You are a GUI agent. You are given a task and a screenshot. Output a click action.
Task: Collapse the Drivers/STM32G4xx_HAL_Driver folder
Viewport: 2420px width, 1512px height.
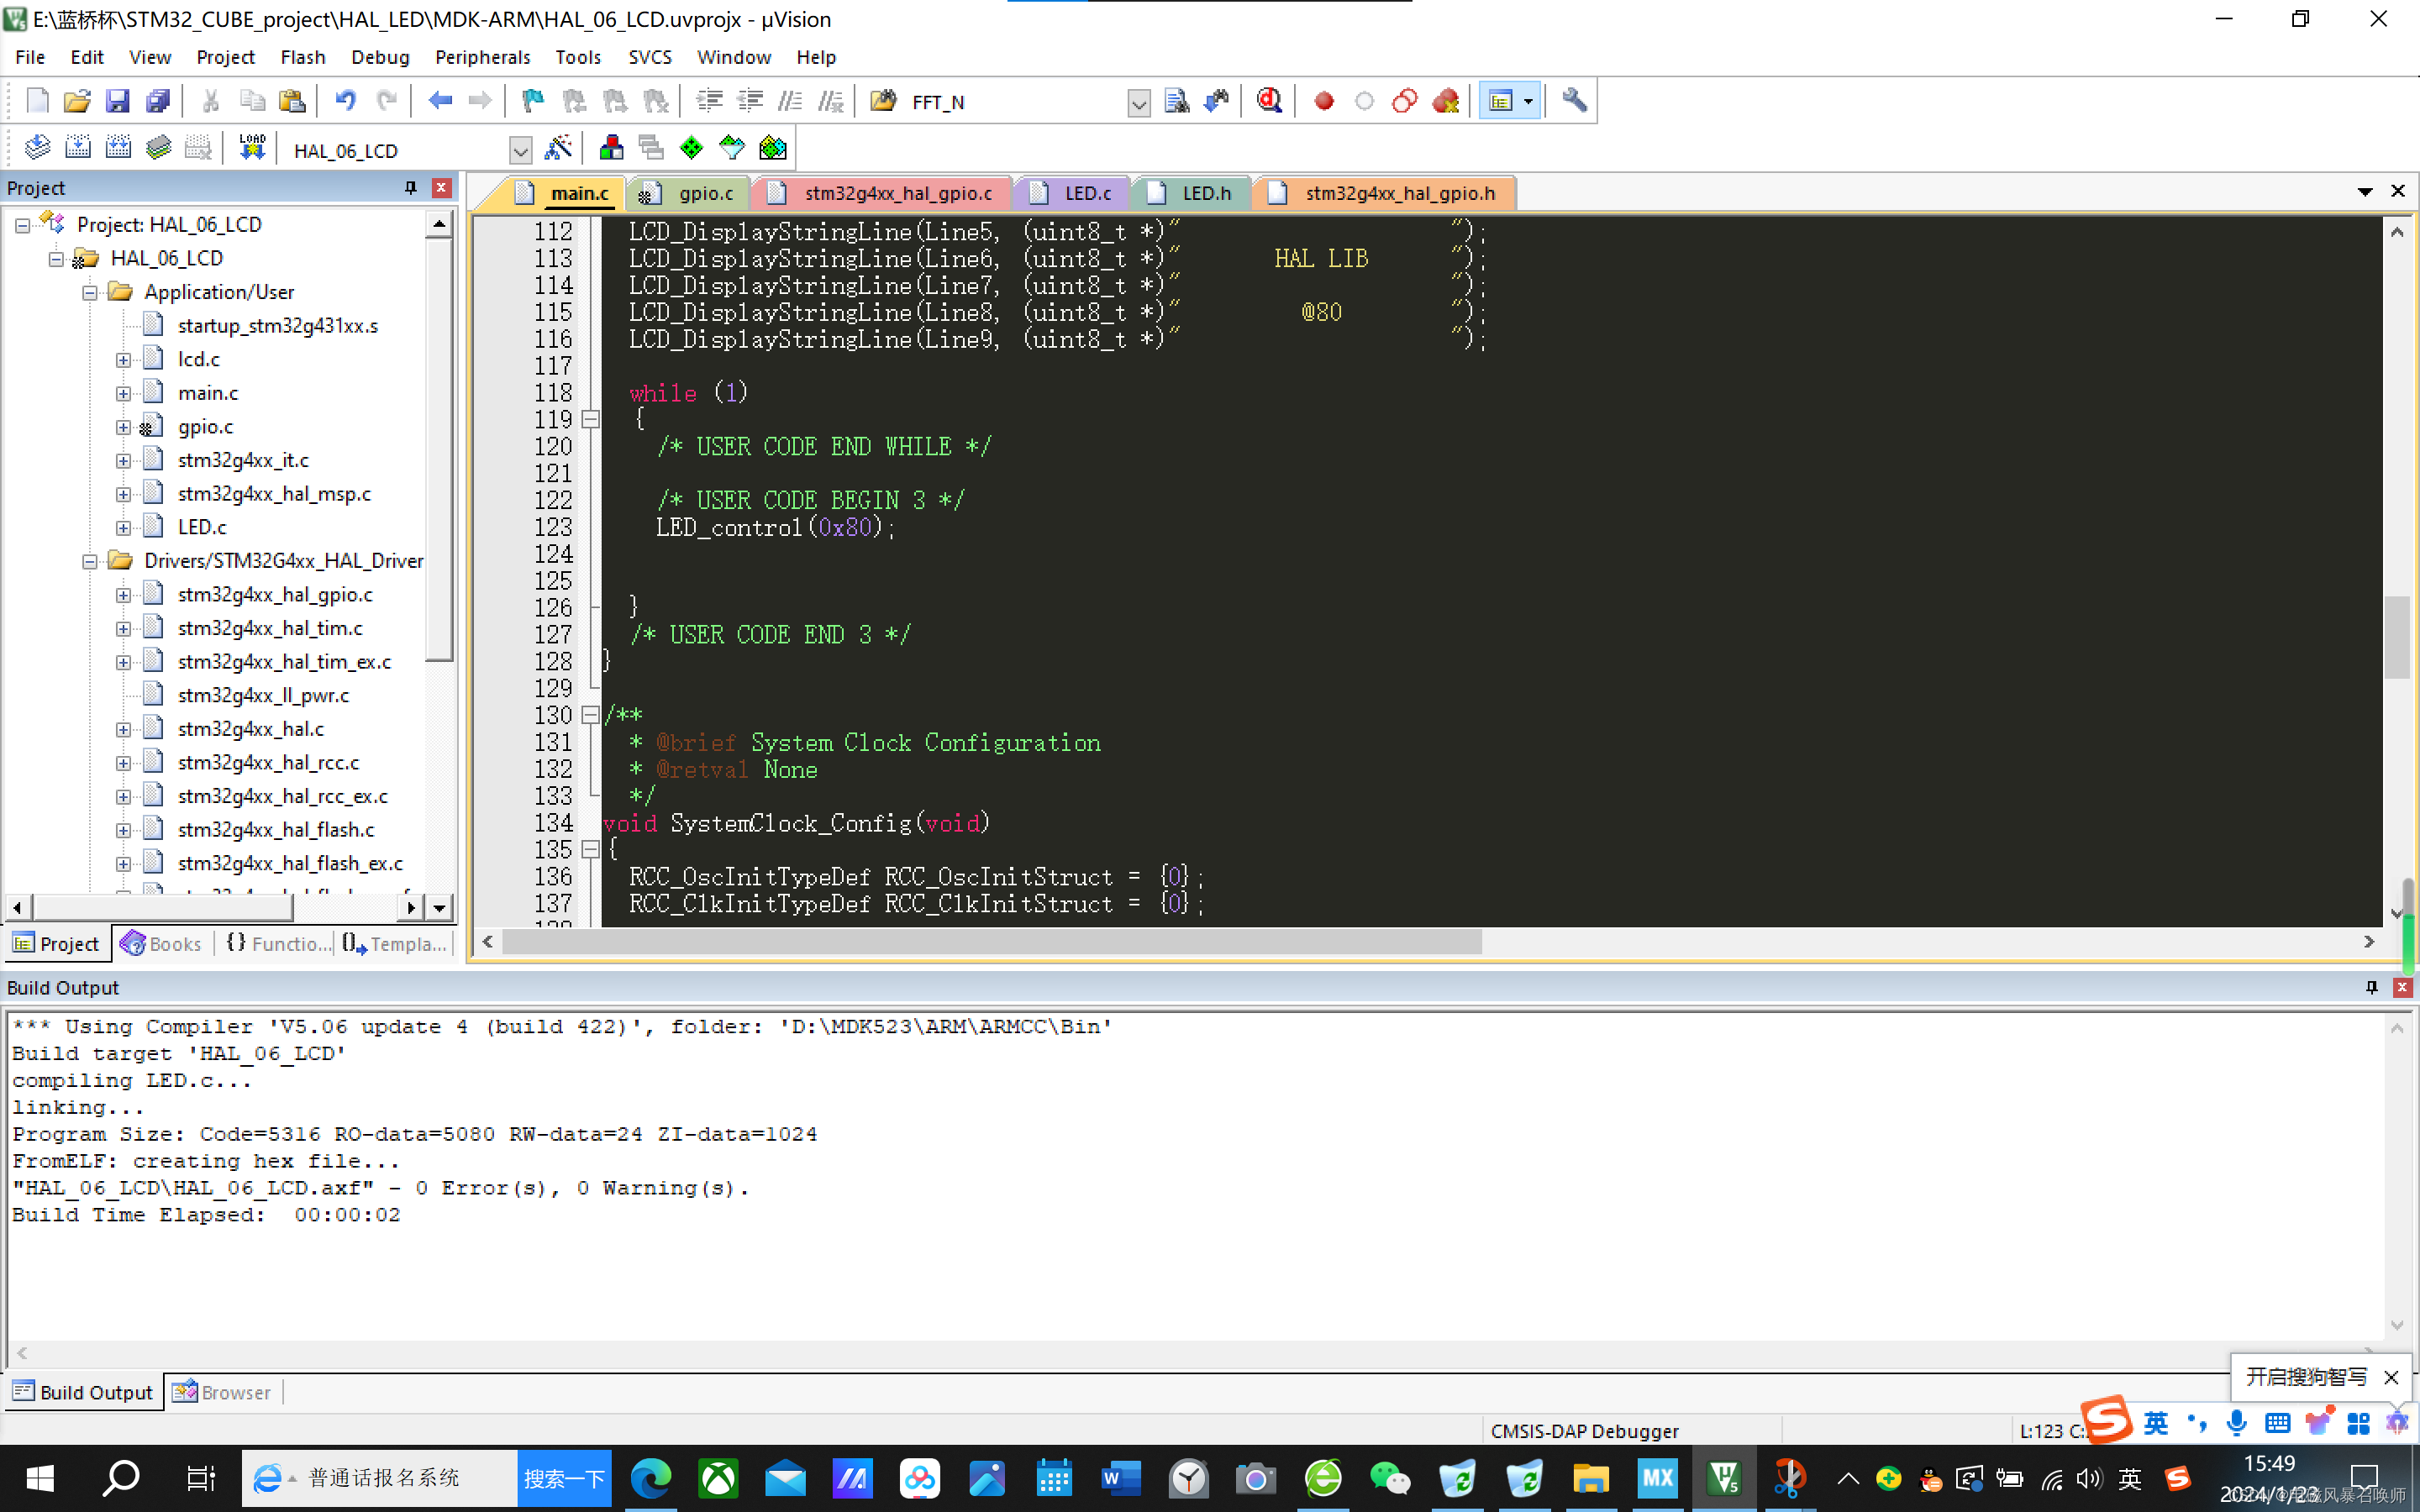coord(90,561)
